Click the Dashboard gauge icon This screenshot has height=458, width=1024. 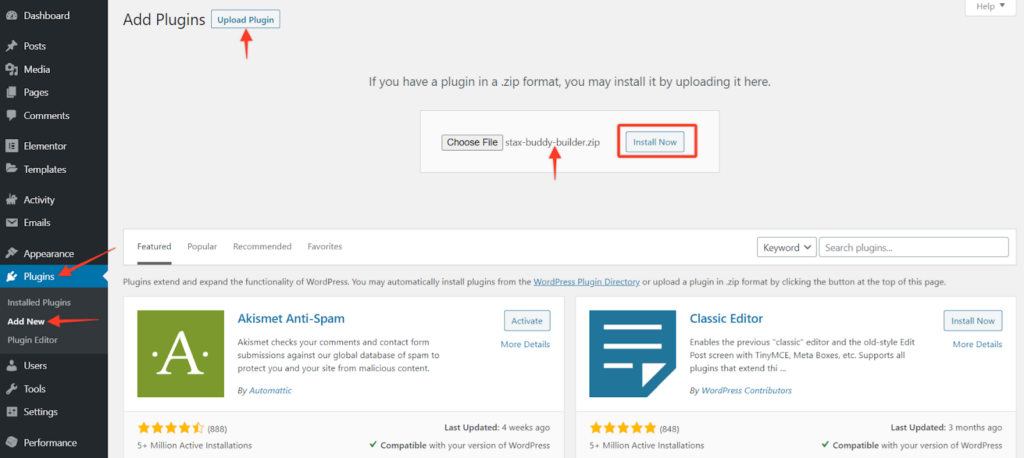coord(11,15)
